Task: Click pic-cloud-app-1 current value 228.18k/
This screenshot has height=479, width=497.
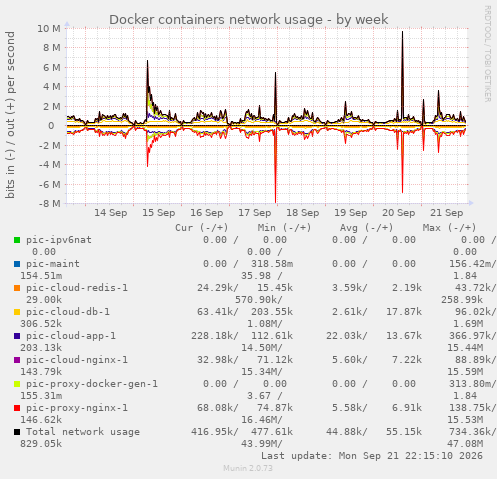Action: 215,336
